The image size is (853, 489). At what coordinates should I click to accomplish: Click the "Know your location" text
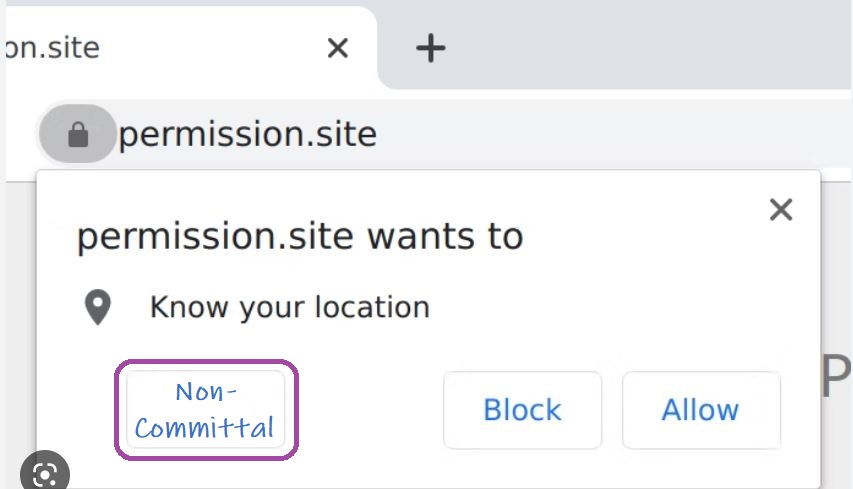point(290,307)
